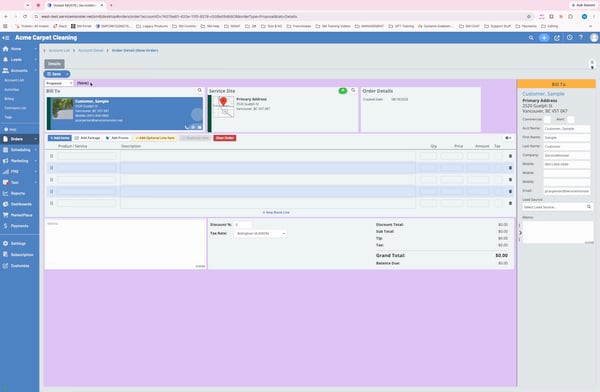600x392 pixels.
Task: Go to Account List breadcrumb
Action: [59, 51]
